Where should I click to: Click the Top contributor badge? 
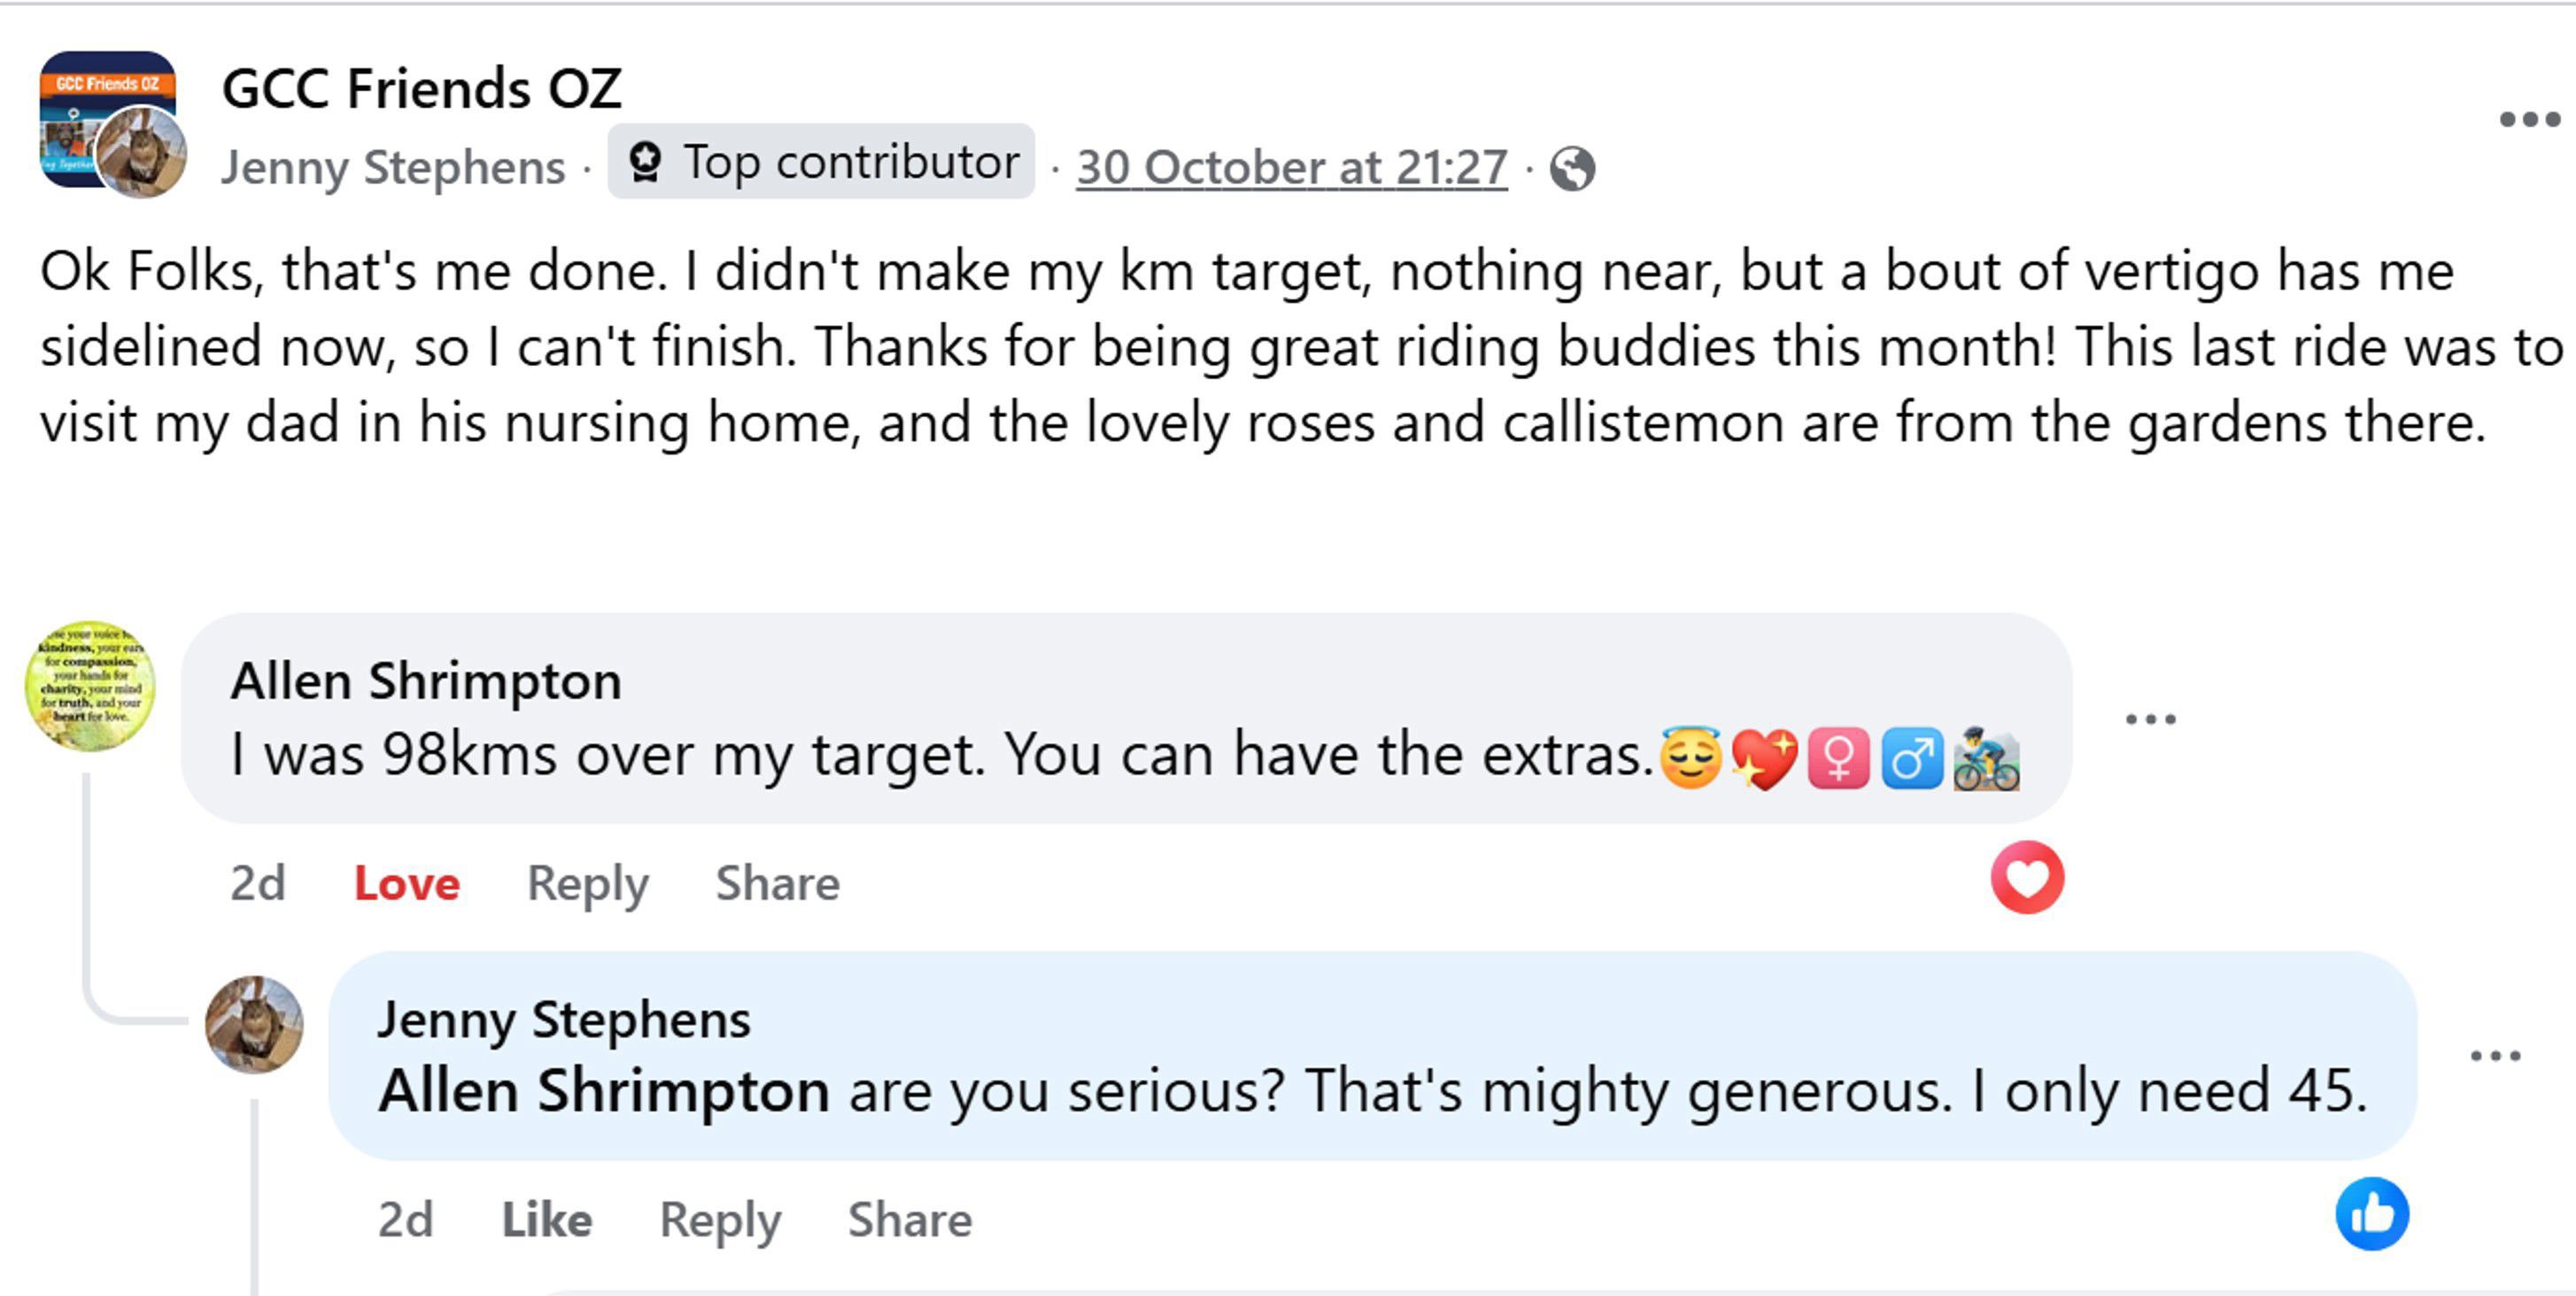821,162
